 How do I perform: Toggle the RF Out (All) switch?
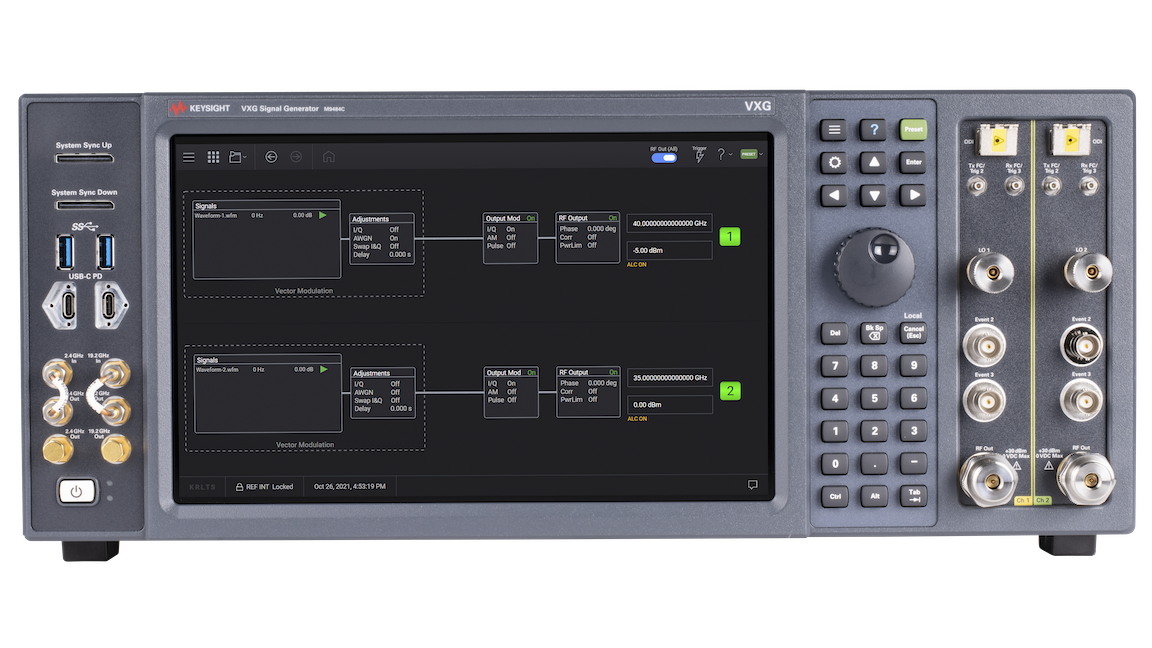[x=664, y=158]
